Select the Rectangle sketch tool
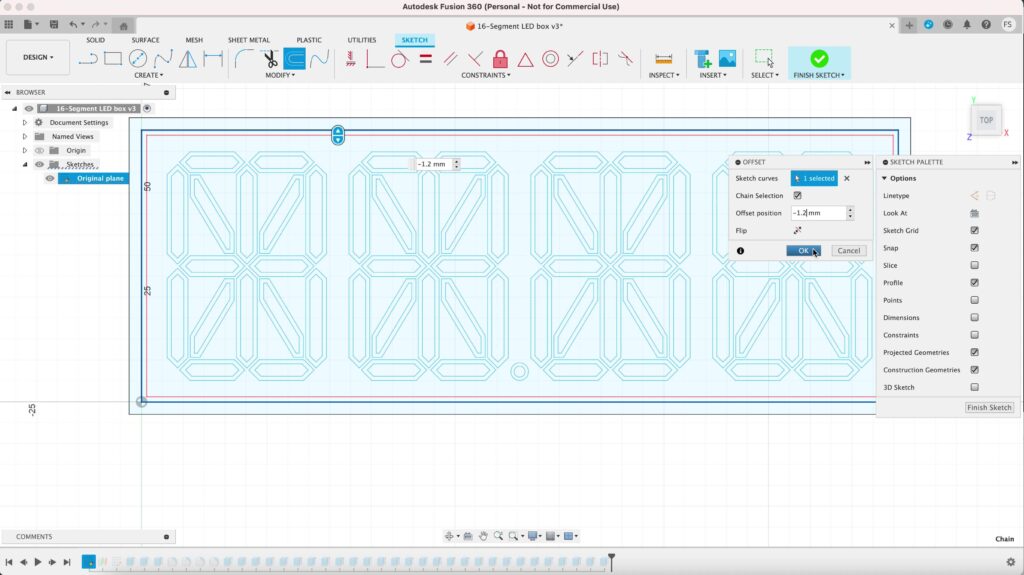 [113, 59]
